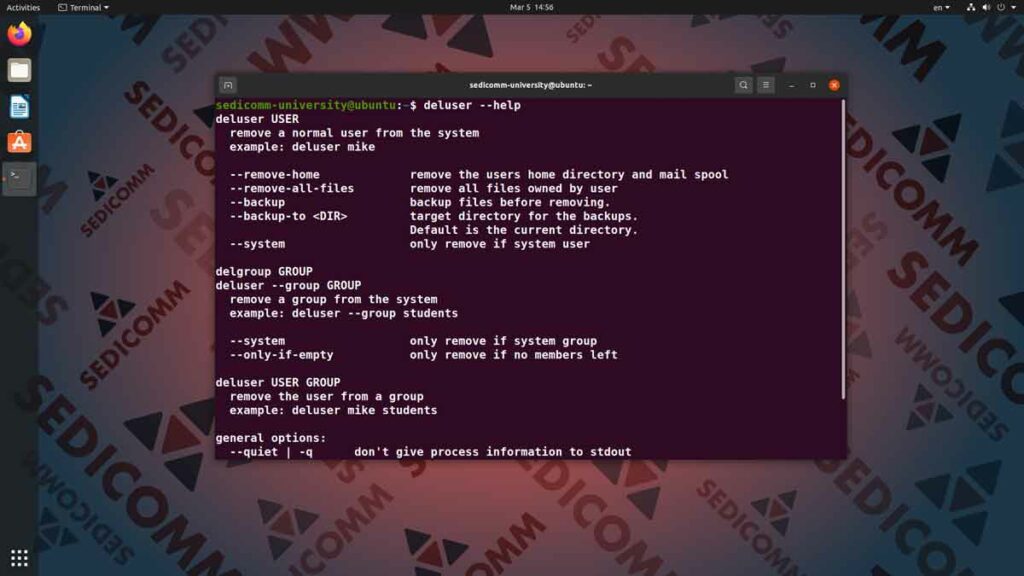Minimize the terminal window
This screenshot has height=576, width=1024.
(792, 85)
